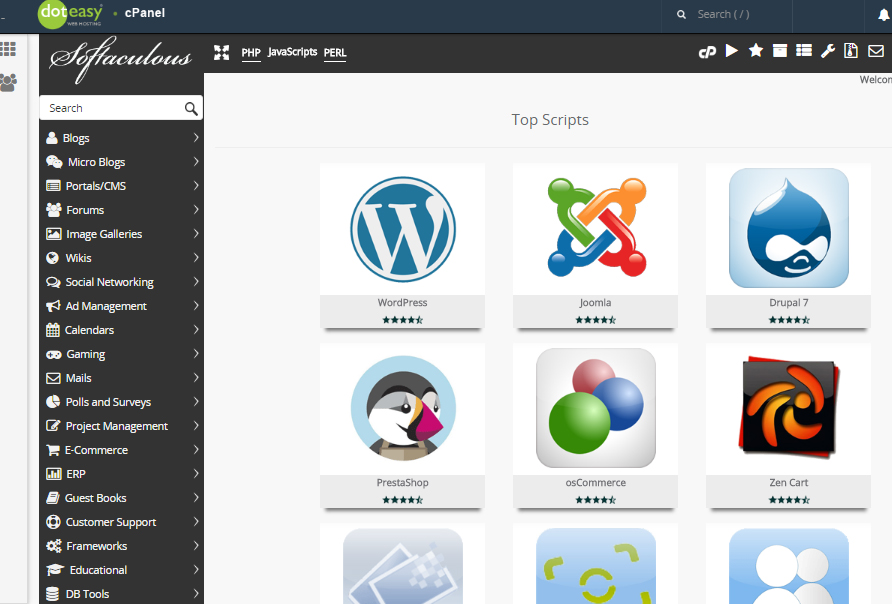892x604 pixels.
Task: Click the WordPress star rating
Action: [402, 320]
